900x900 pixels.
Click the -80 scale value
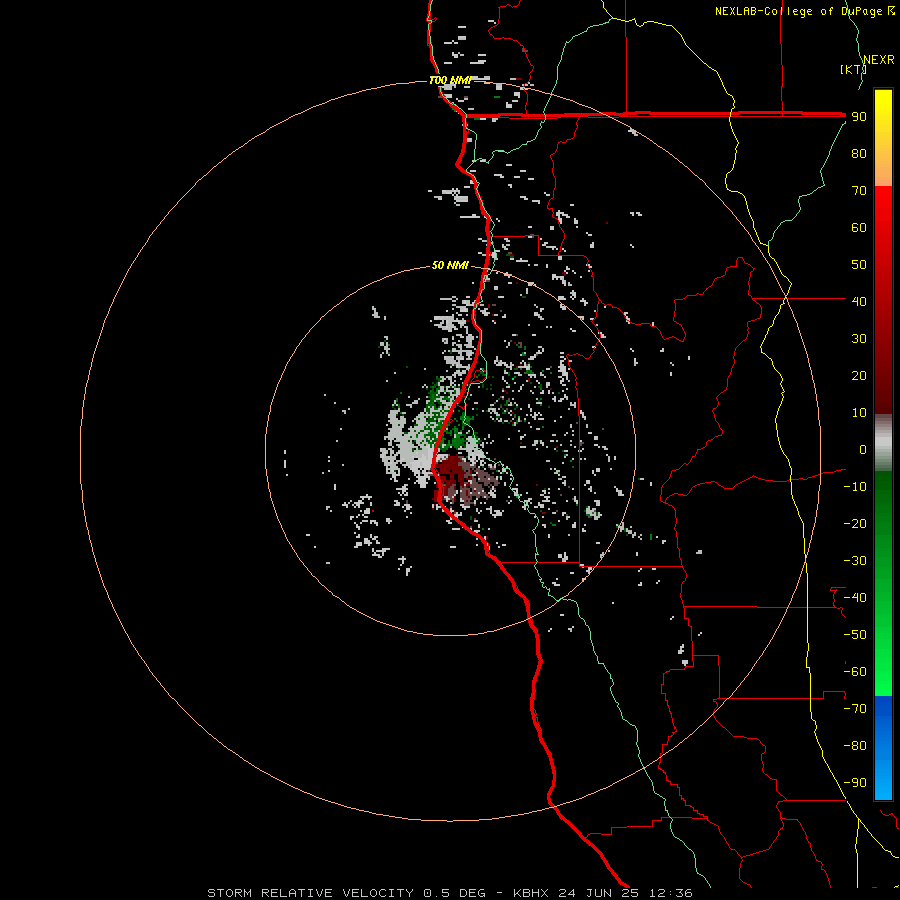(x=855, y=746)
